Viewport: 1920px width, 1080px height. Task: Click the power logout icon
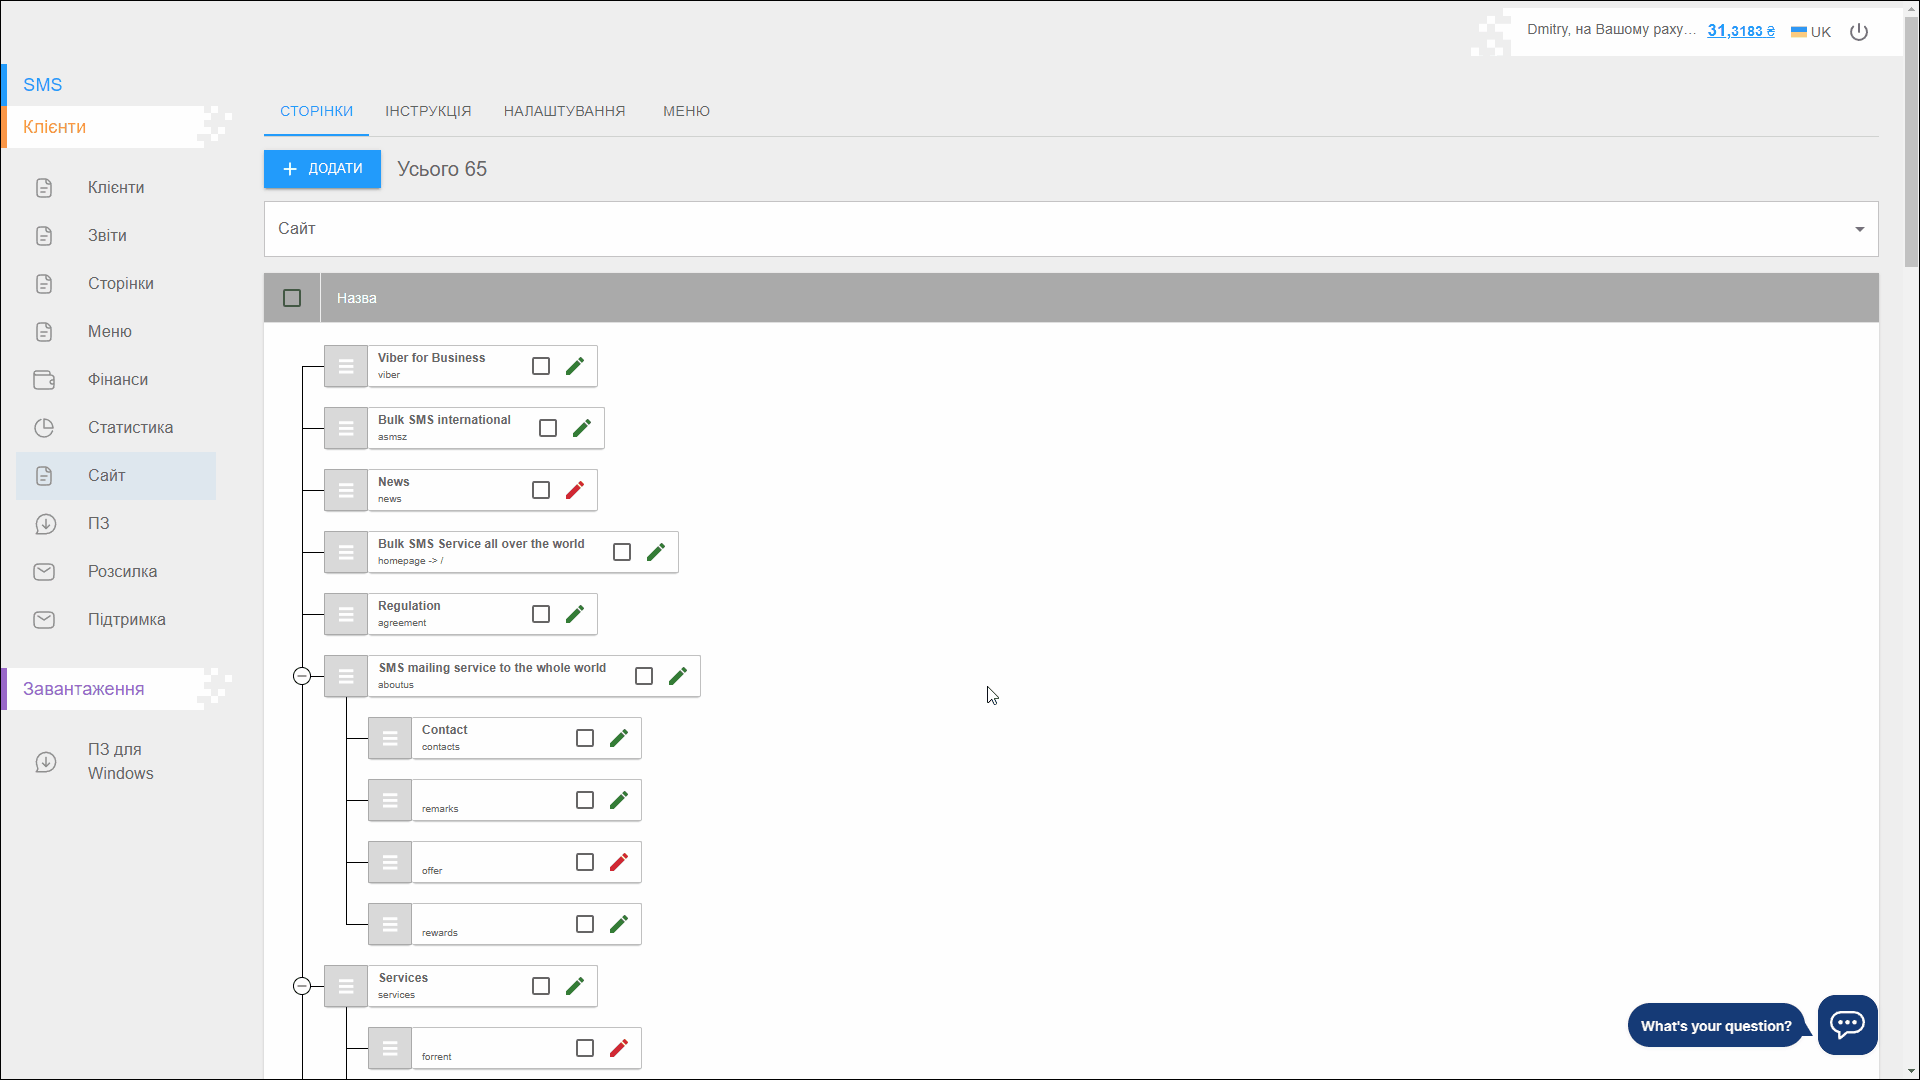pos(1859,32)
